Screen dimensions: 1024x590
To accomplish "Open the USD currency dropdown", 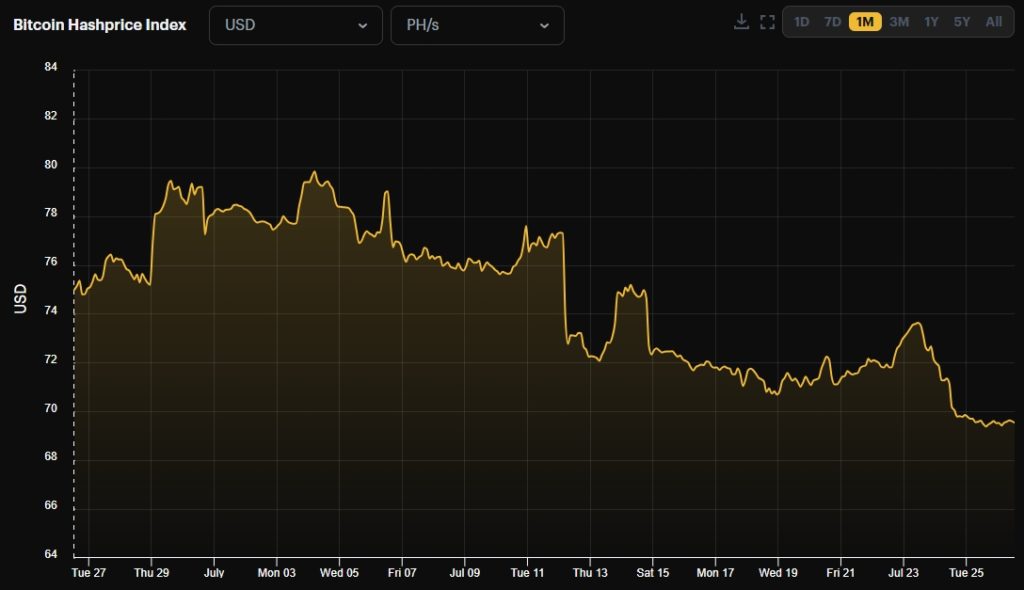I will pos(296,25).
